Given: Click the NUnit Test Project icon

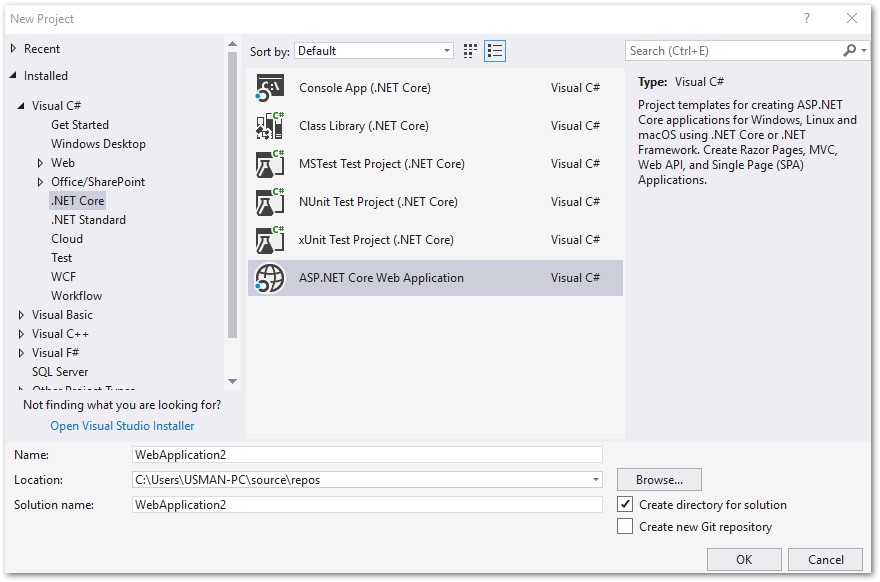Looking at the screenshot, I should click(x=266, y=201).
